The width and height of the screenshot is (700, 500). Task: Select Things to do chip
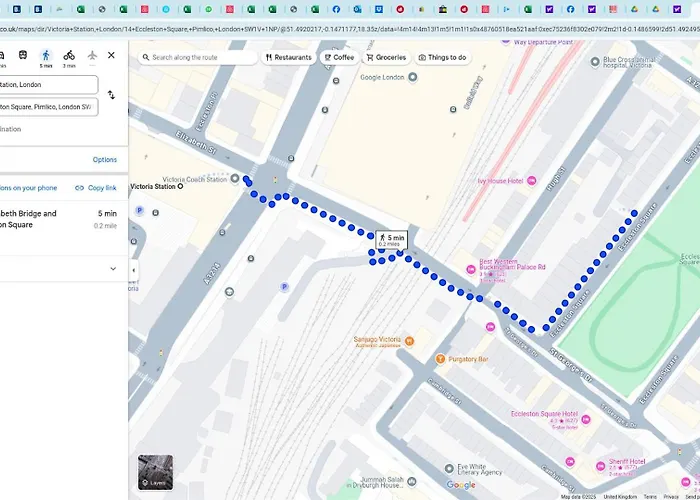click(442, 58)
